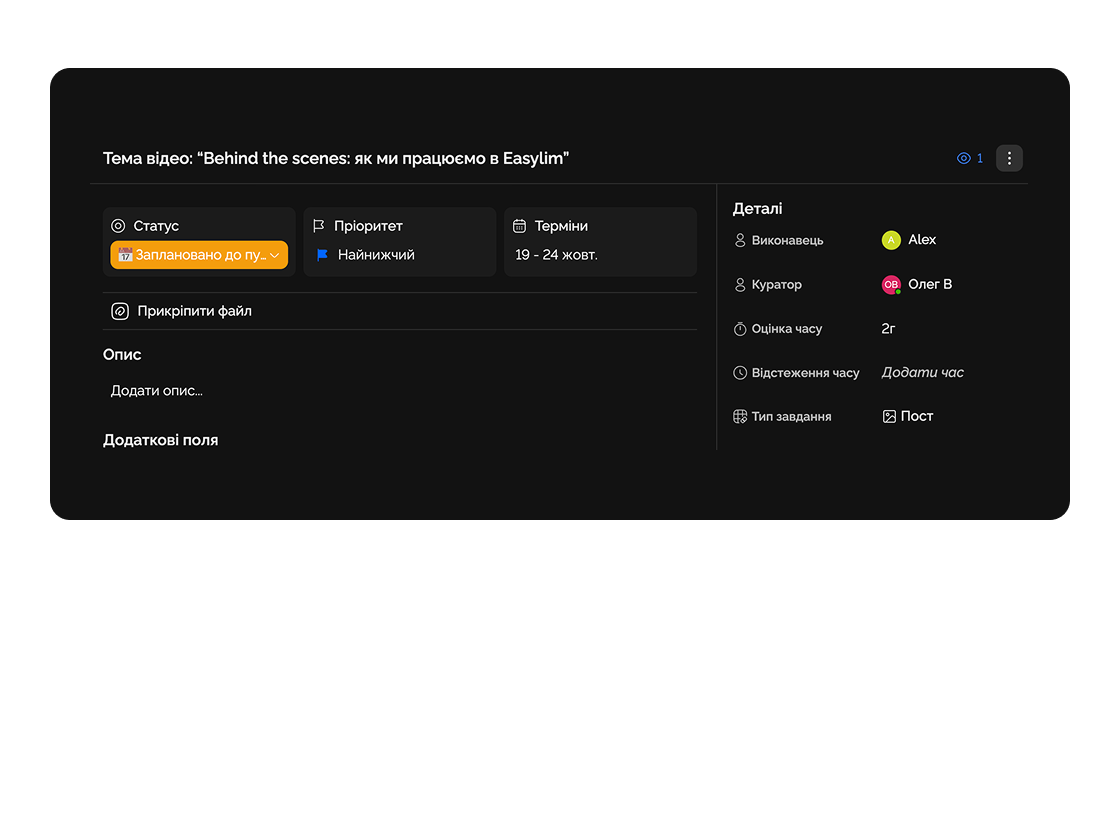Click Додати час to log time

click(x=922, y=372)
